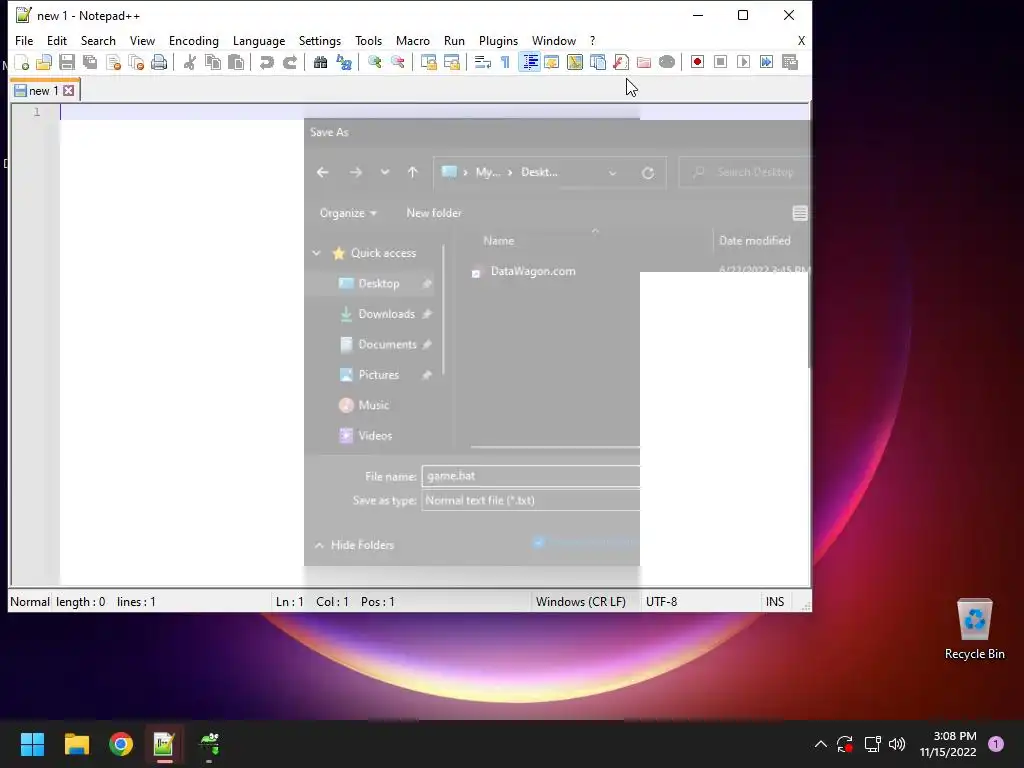Open the Save as type combo box
Image resolution: width=1024 pixels, height=768 pixels.
530,500
